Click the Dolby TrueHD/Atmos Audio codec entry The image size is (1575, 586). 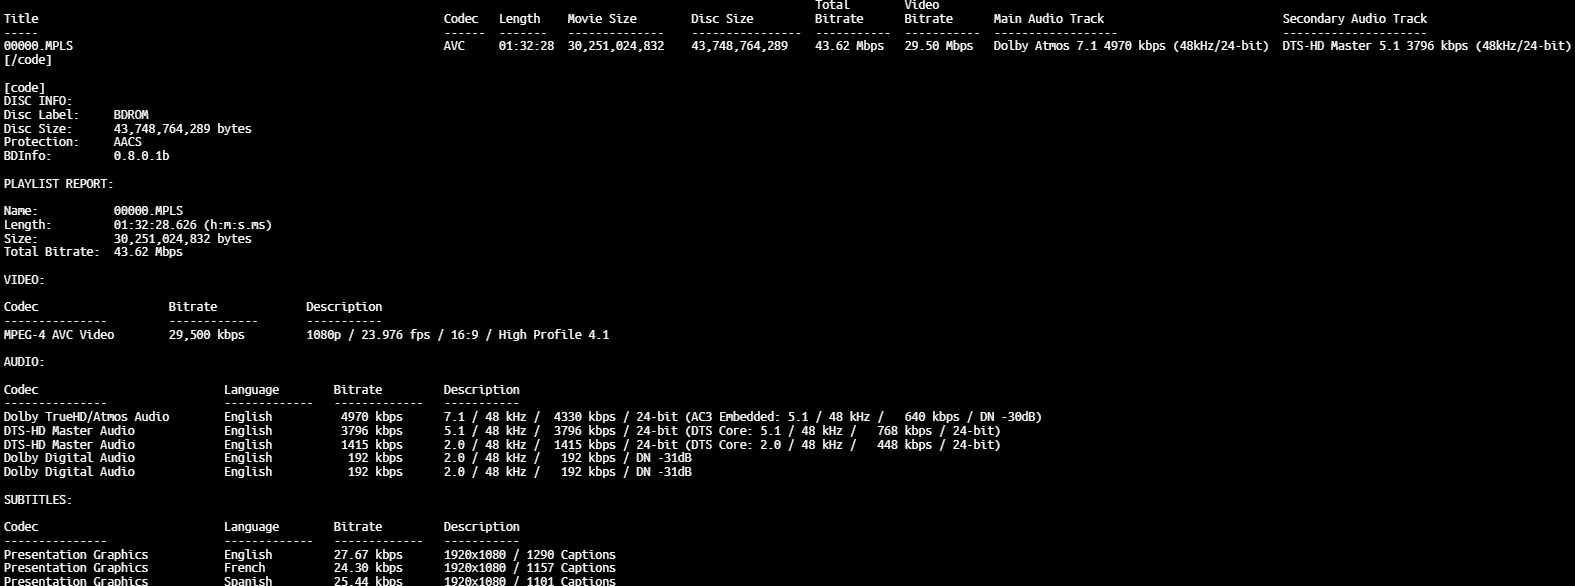(86, 417)
